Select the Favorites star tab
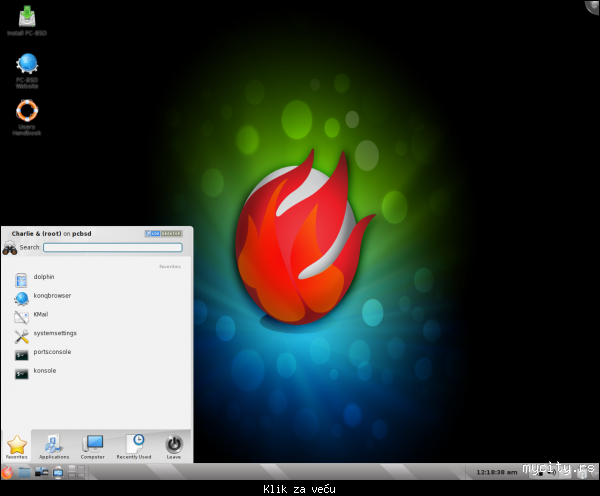Screen dimensions: 600x496 [x=16, y=447]
